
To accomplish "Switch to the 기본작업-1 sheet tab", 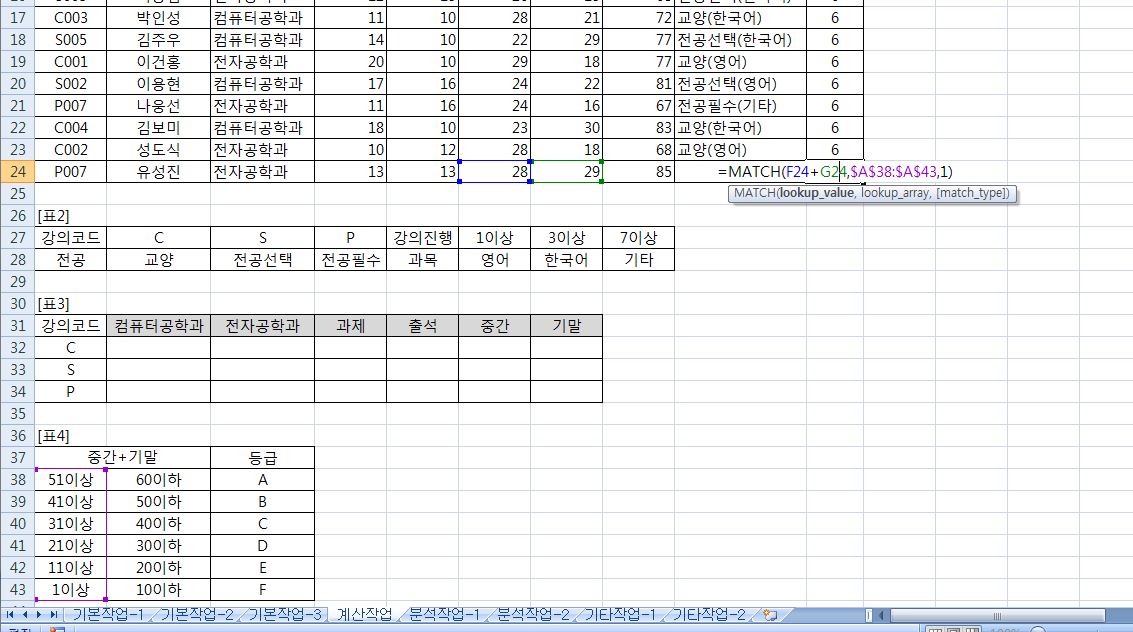I will pos(106,614).
